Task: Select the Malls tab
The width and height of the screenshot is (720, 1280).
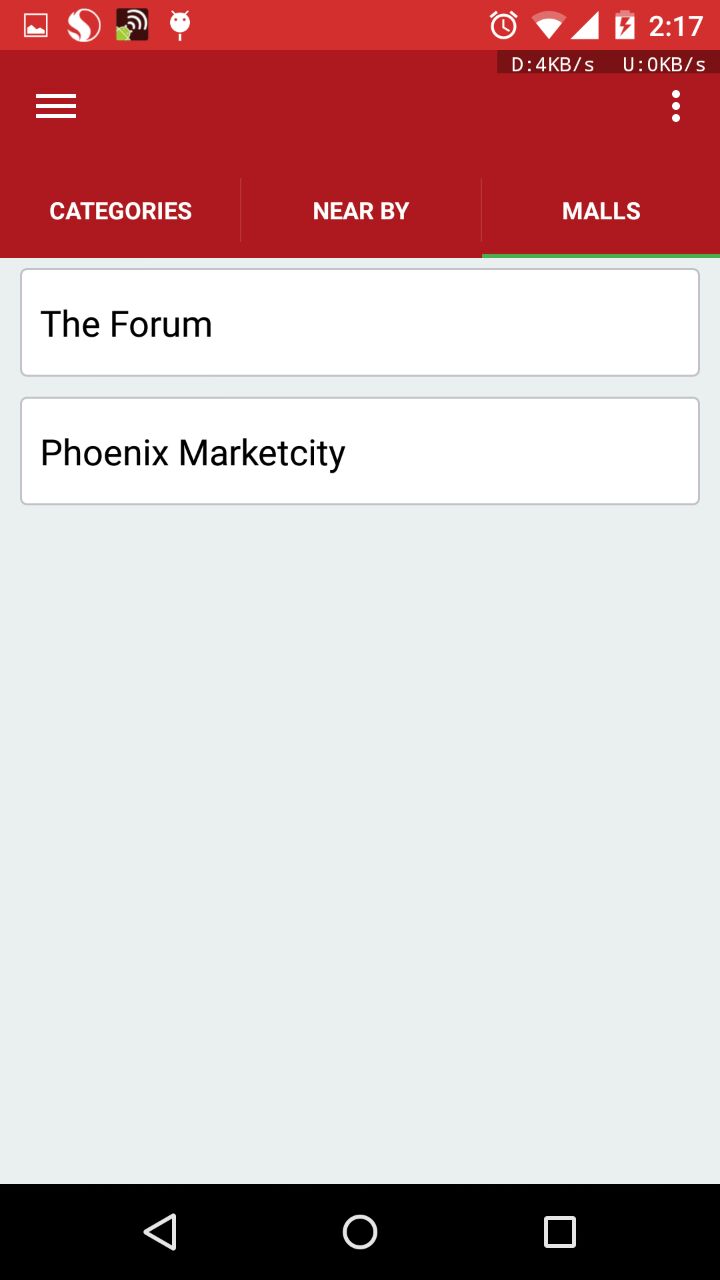Action: [601, 211]
